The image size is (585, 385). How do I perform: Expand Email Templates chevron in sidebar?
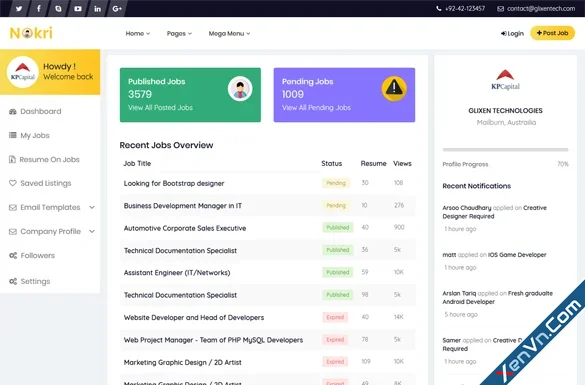coord(92,207)
